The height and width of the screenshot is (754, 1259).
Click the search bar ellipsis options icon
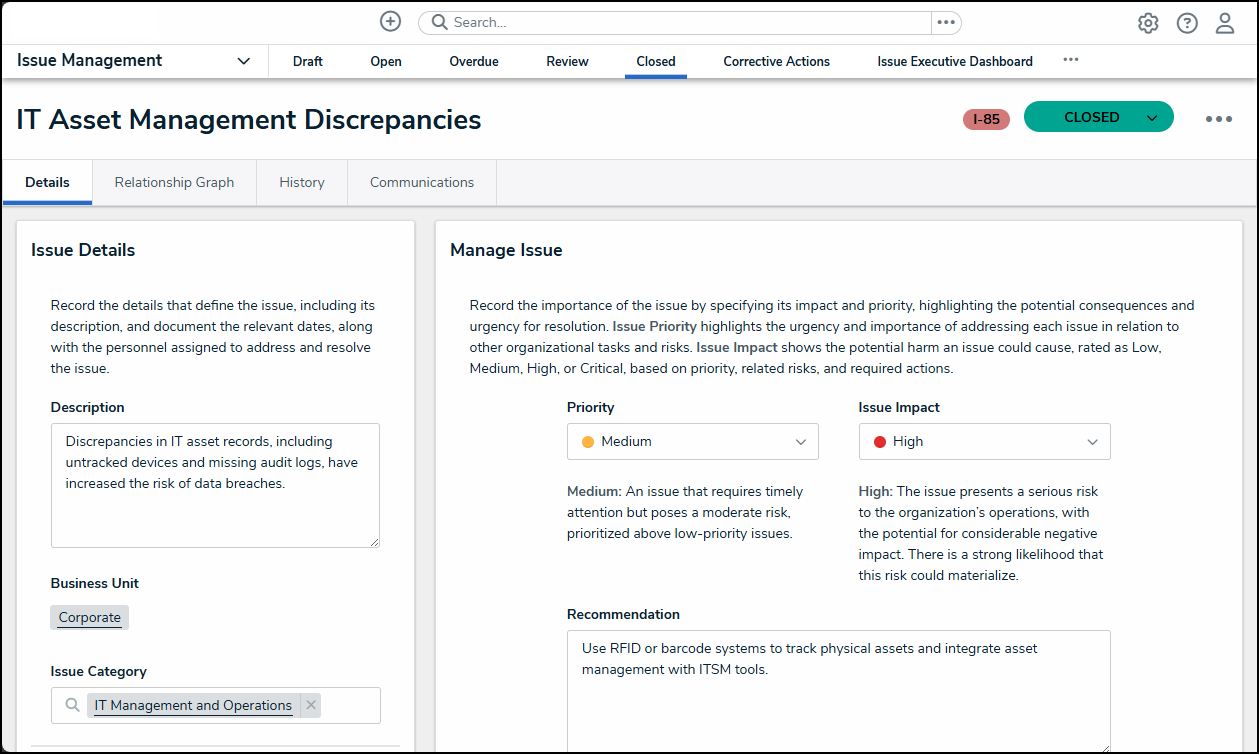(946, 23)
